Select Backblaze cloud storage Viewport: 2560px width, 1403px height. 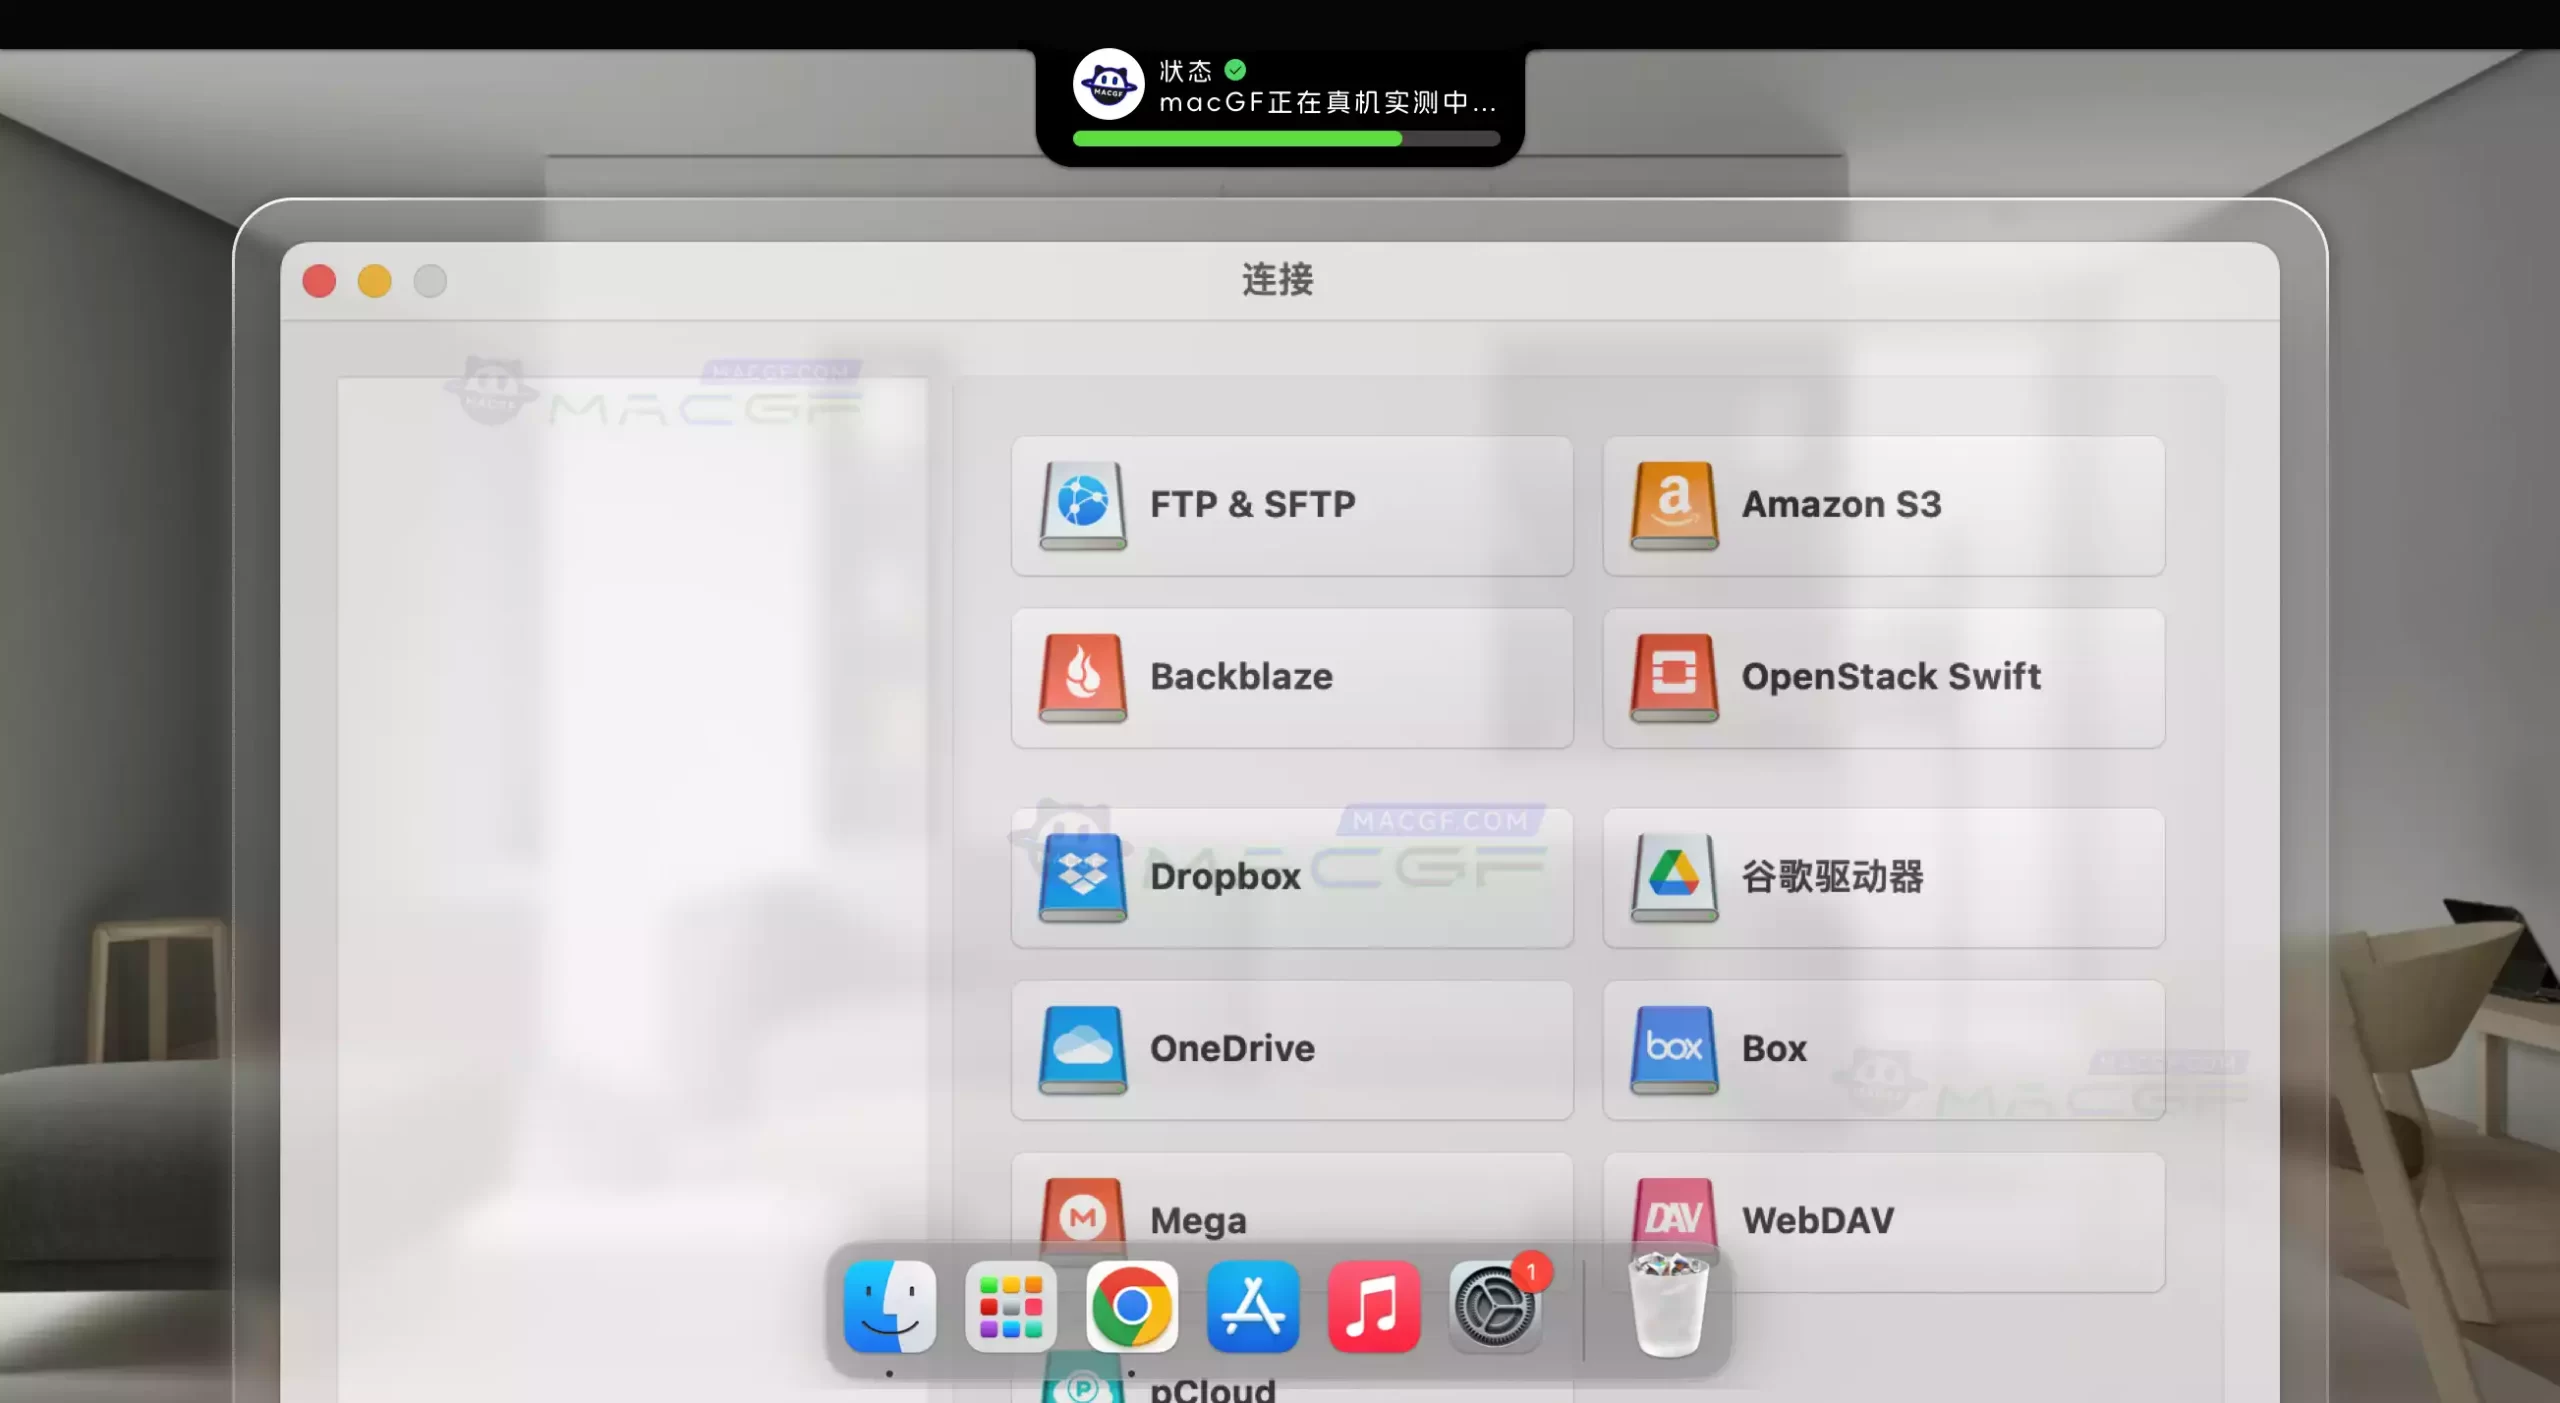click(x=1292, y=678)
